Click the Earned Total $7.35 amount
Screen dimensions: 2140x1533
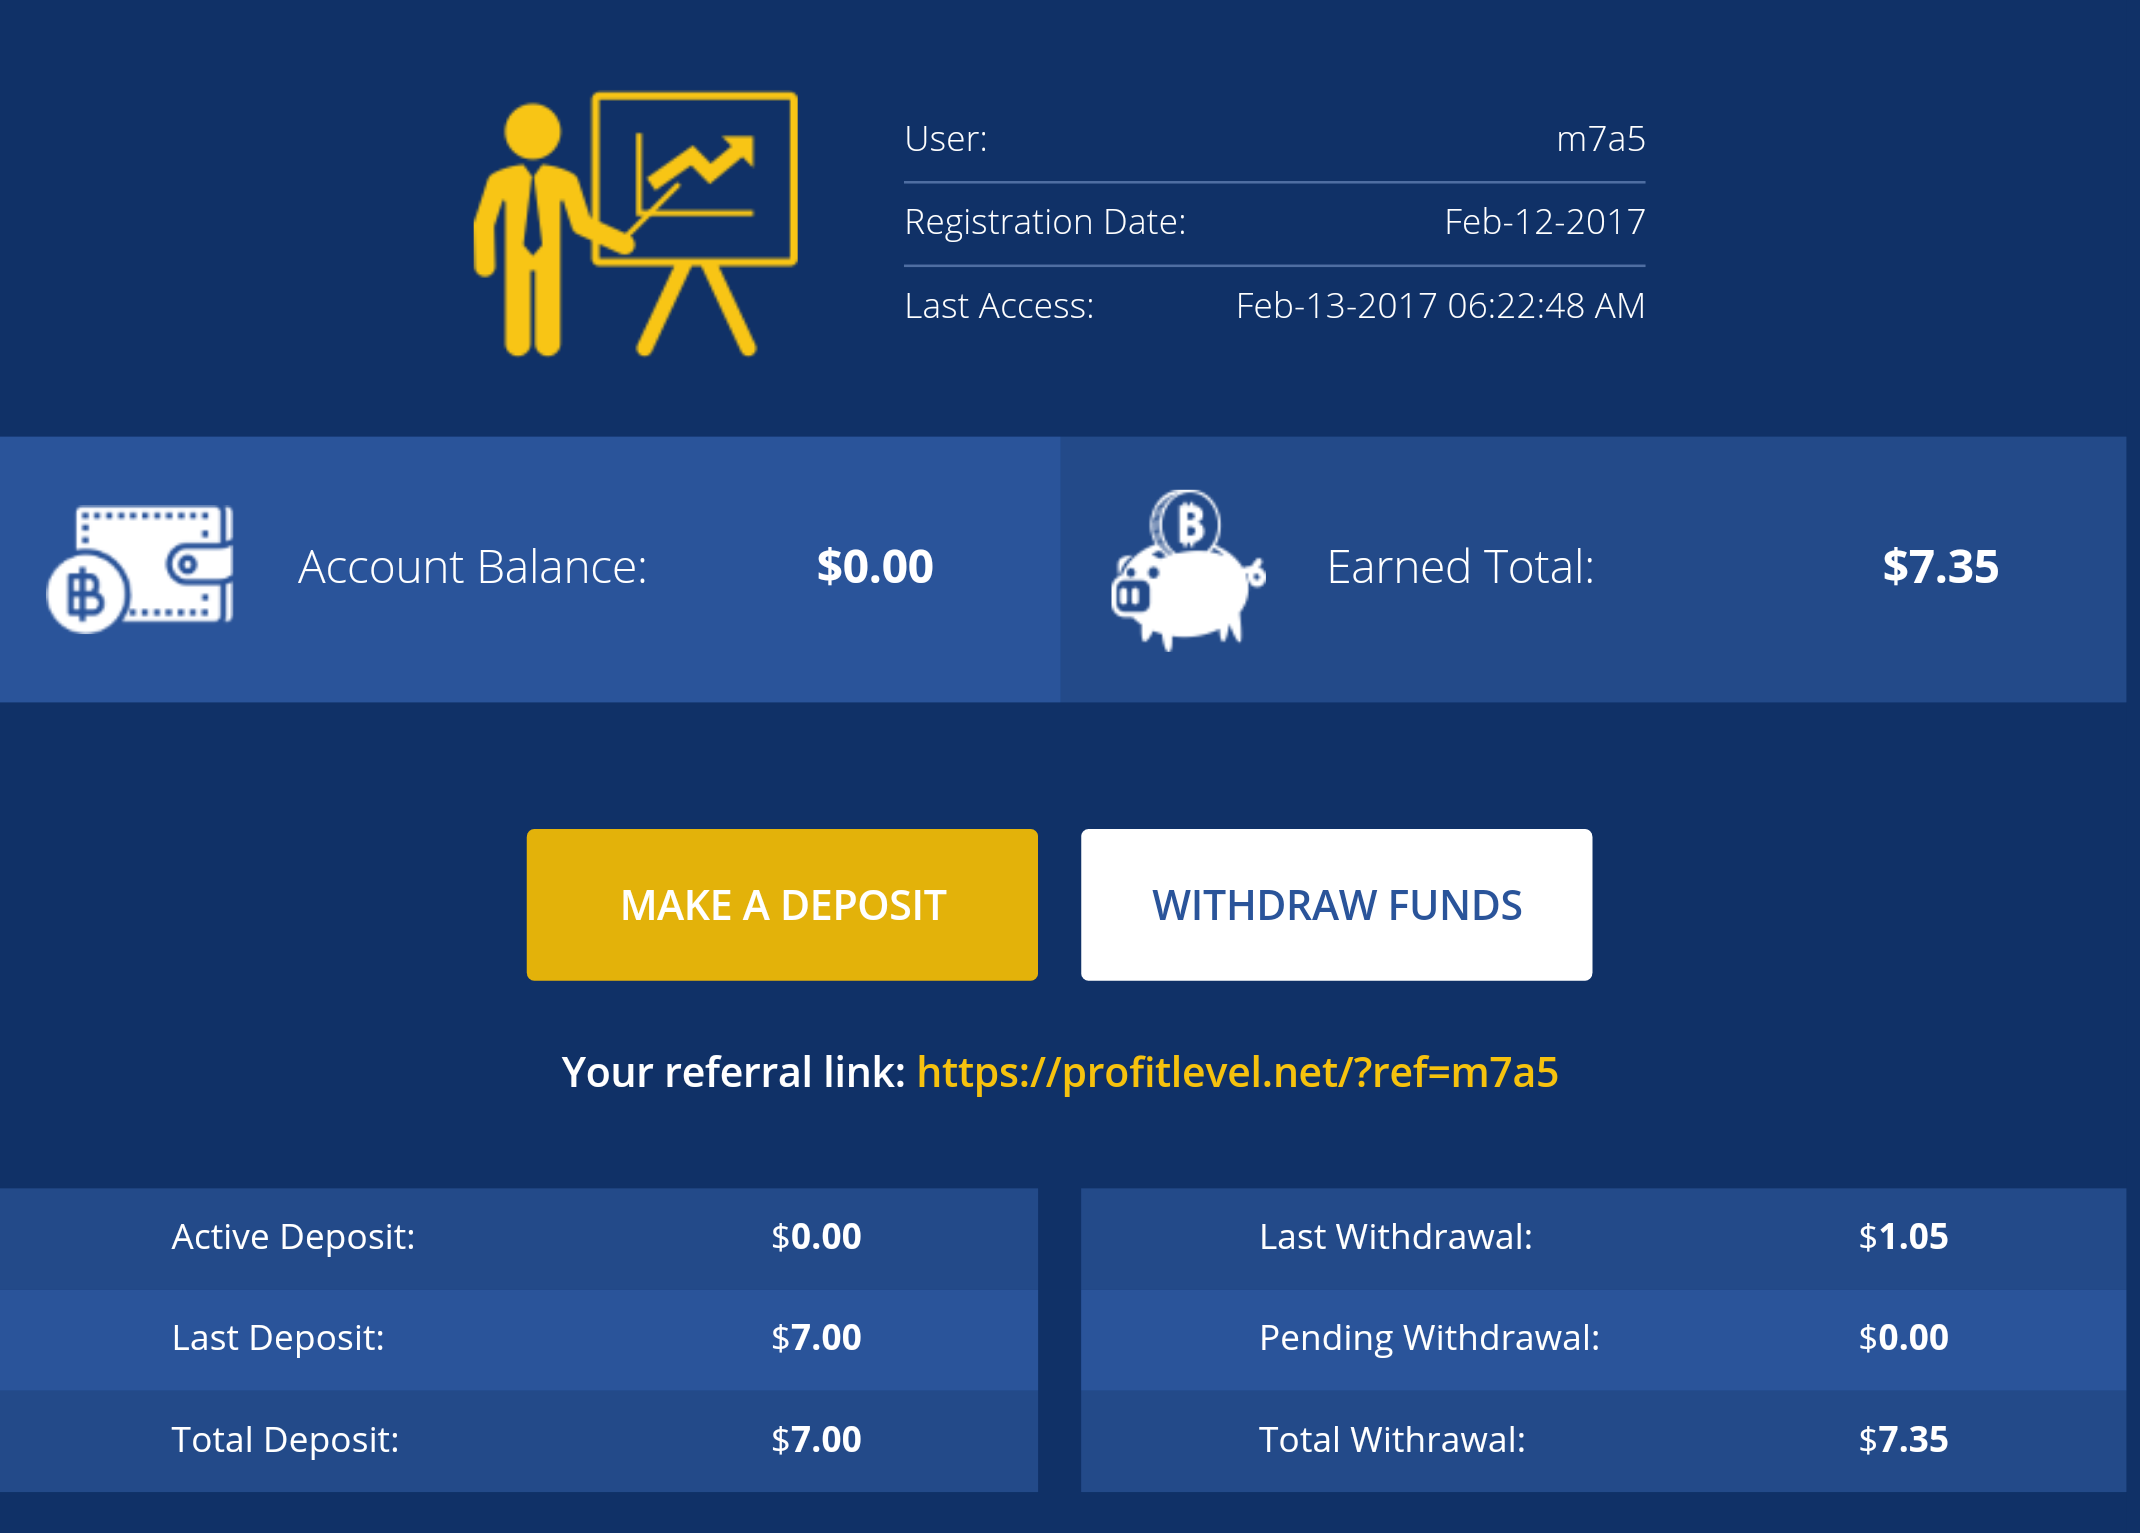pos(1940,567)
